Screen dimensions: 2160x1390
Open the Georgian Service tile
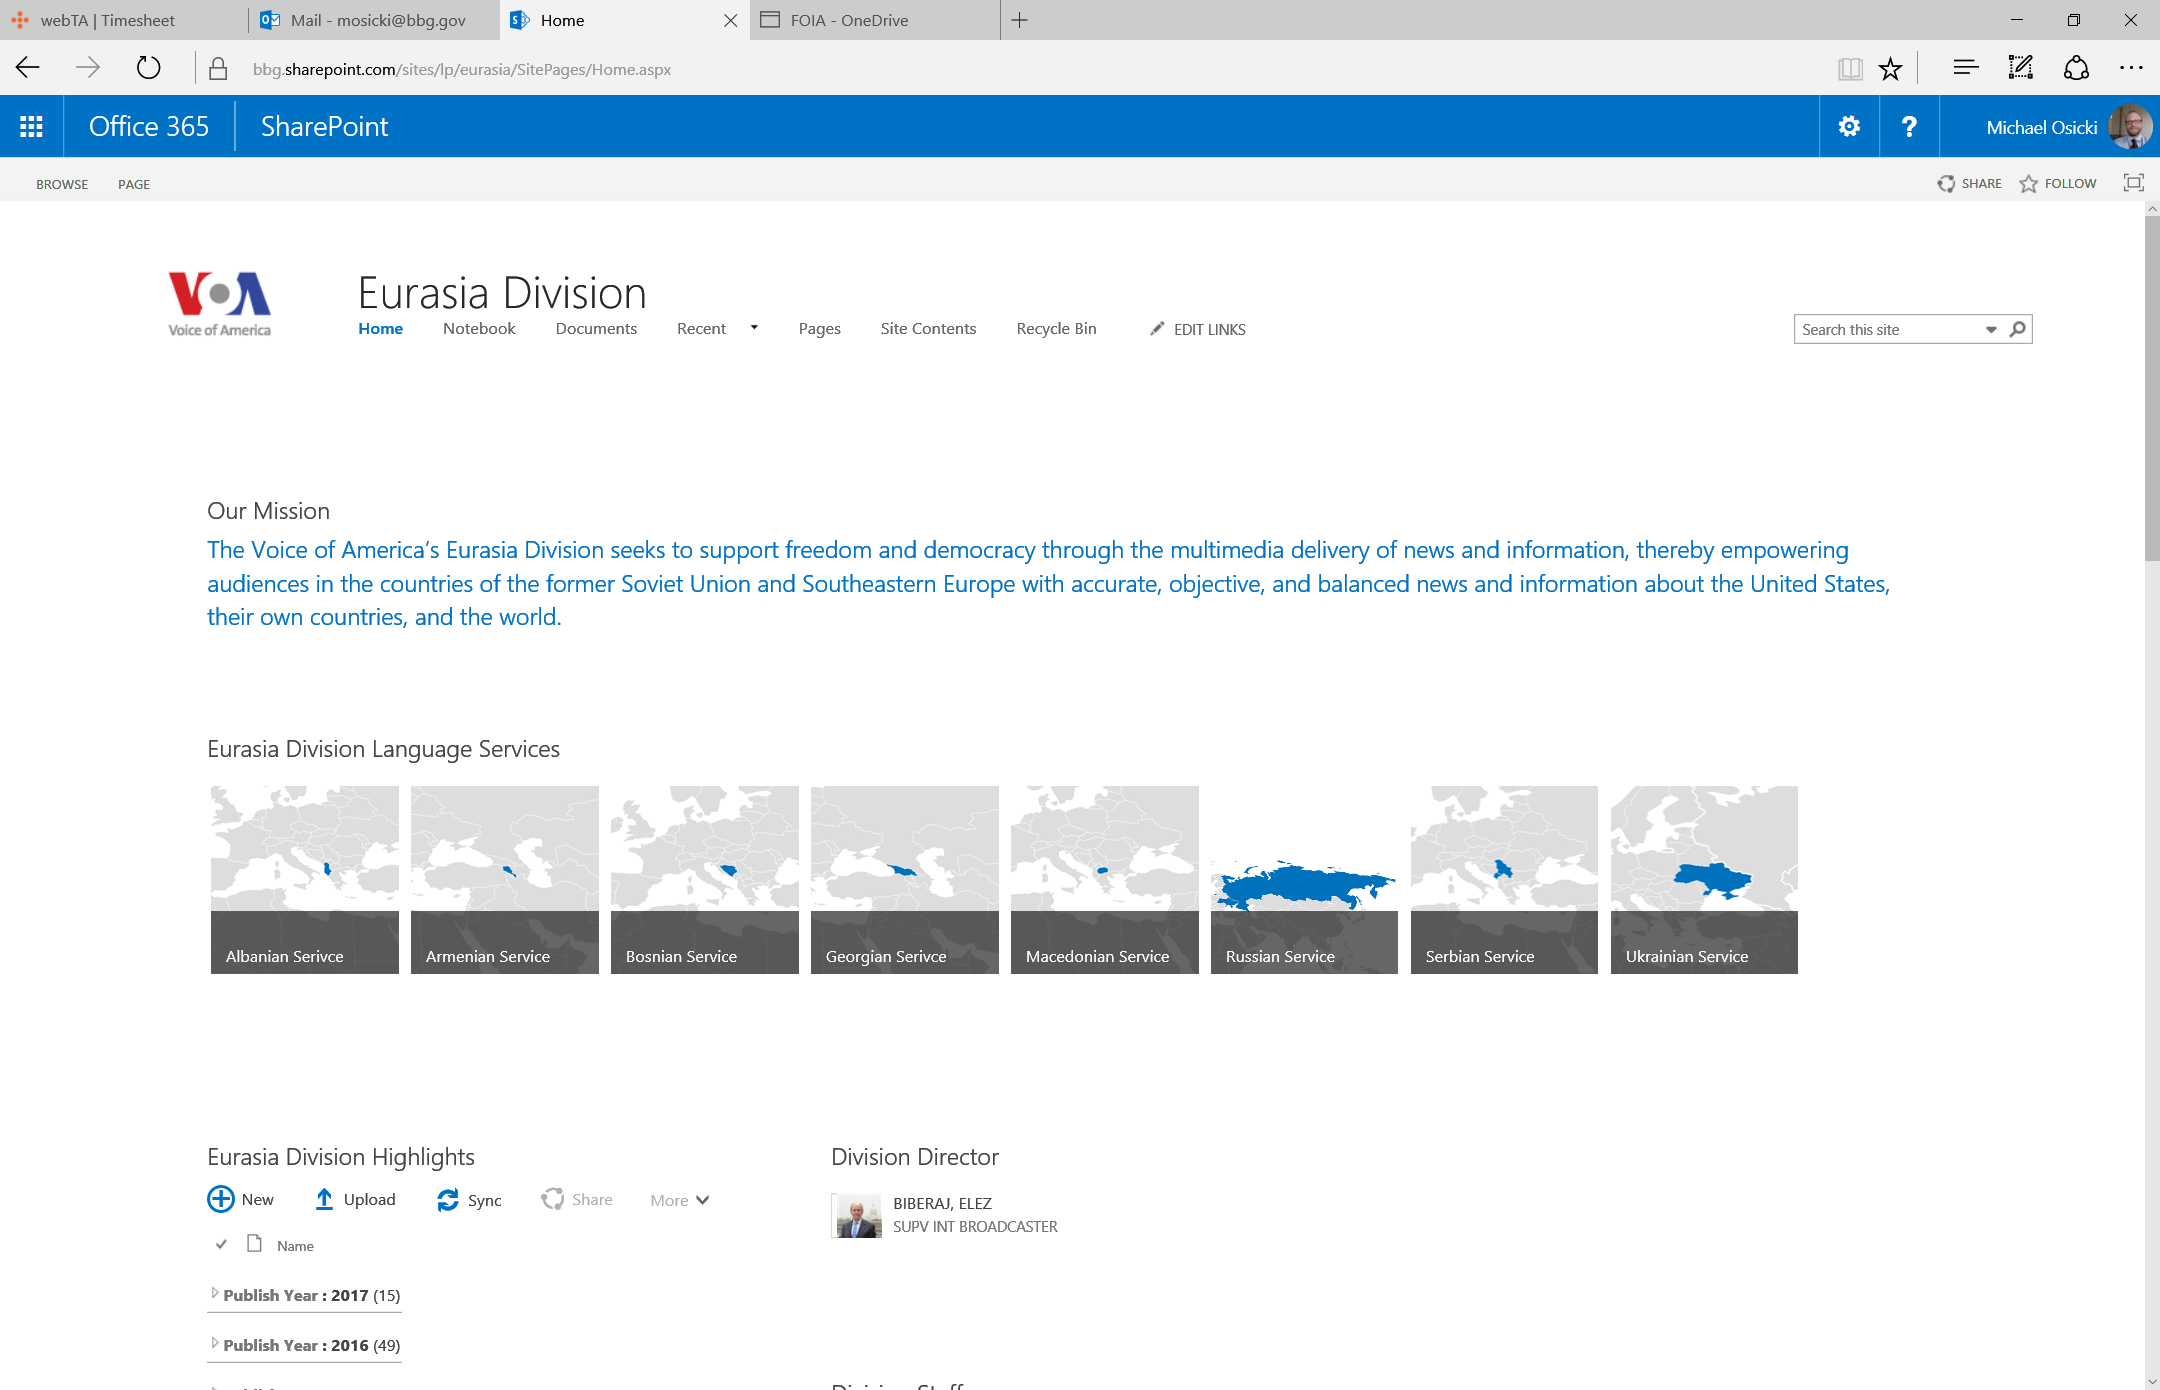tap(905, 880)
